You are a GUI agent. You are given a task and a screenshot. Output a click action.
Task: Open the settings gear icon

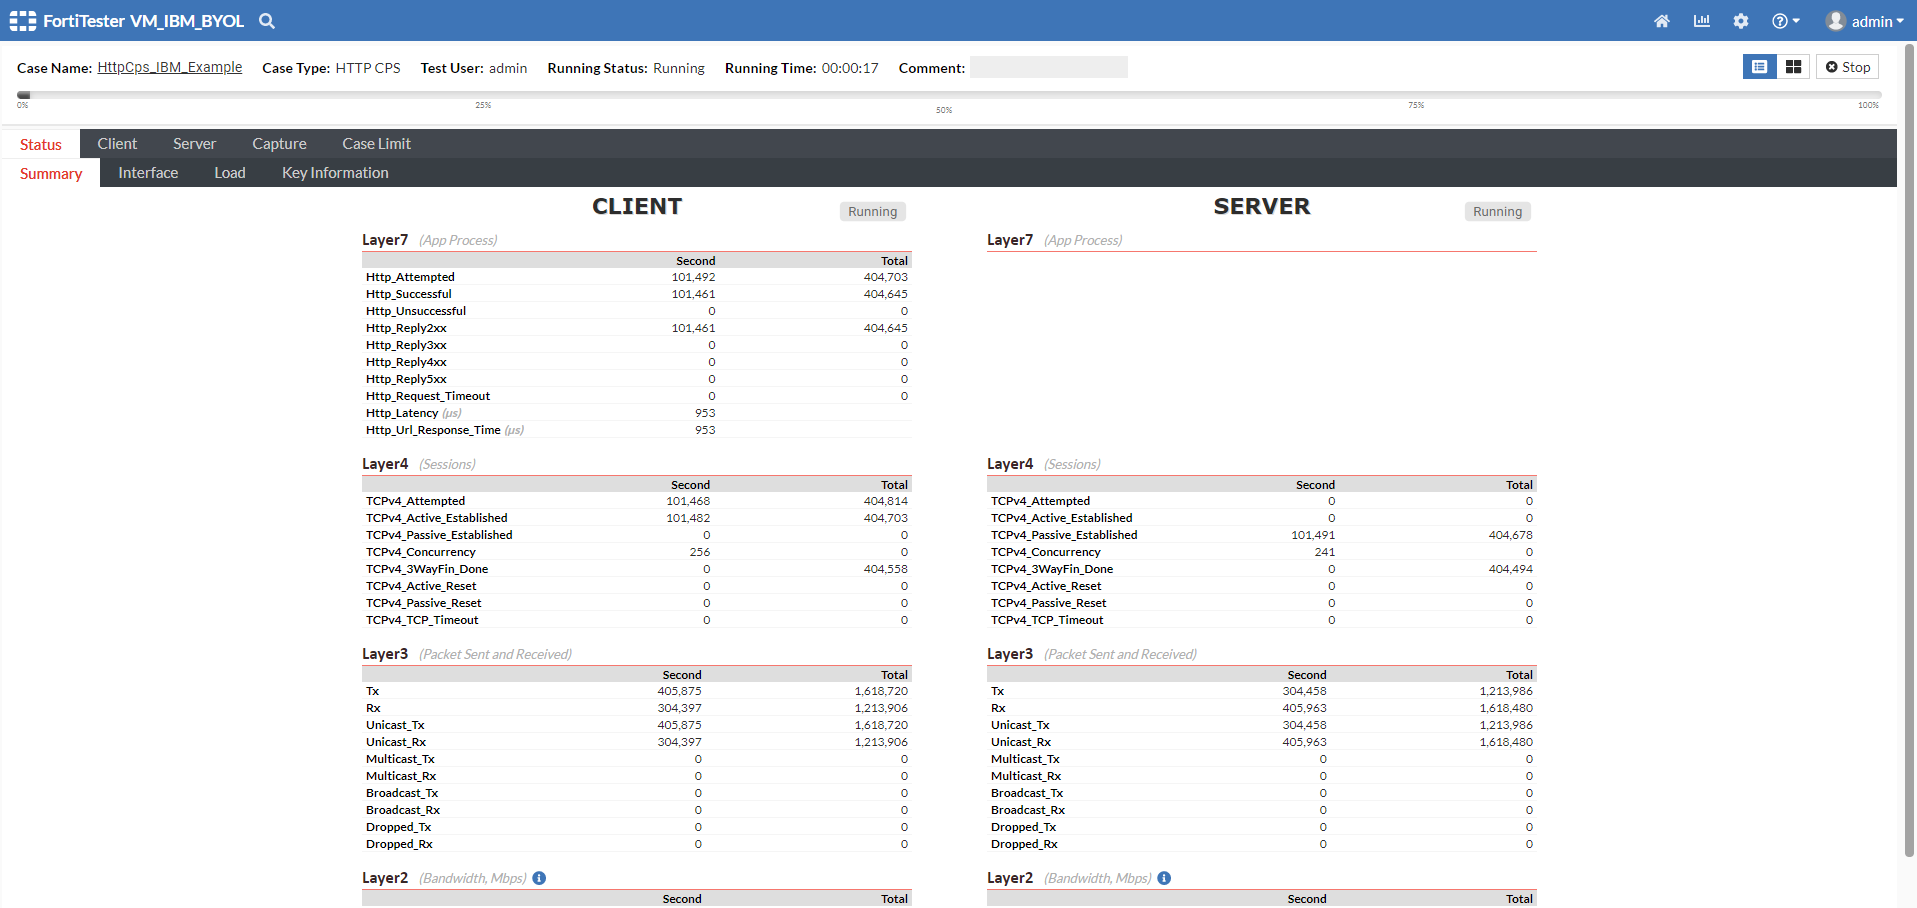coord(1741,21)
